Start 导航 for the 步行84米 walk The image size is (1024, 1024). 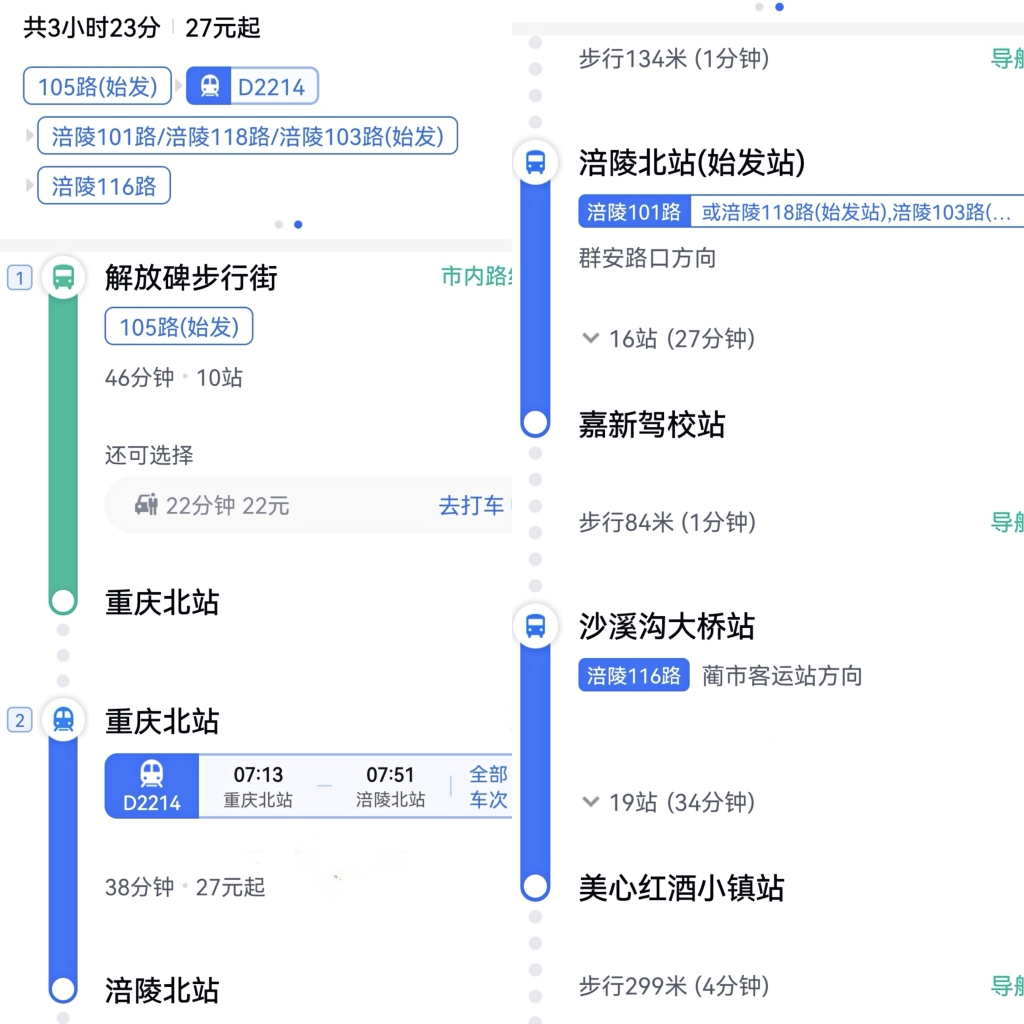point(1005,522)
